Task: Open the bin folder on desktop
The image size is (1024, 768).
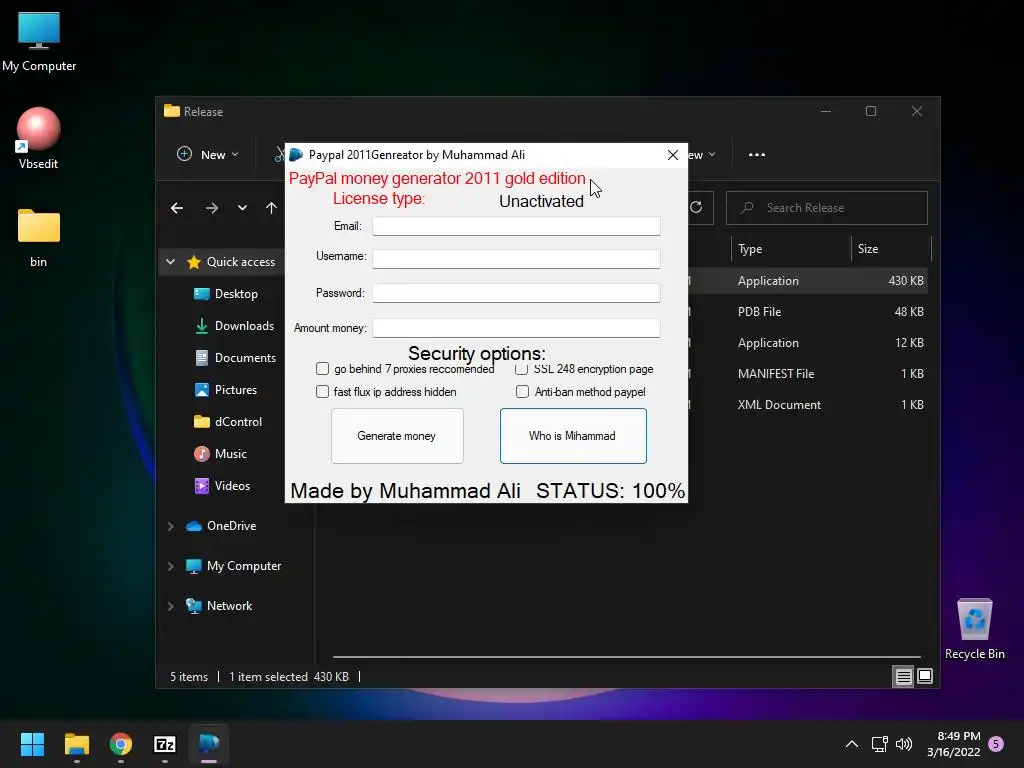Action: pyautogui.click(x=39, y=237)
